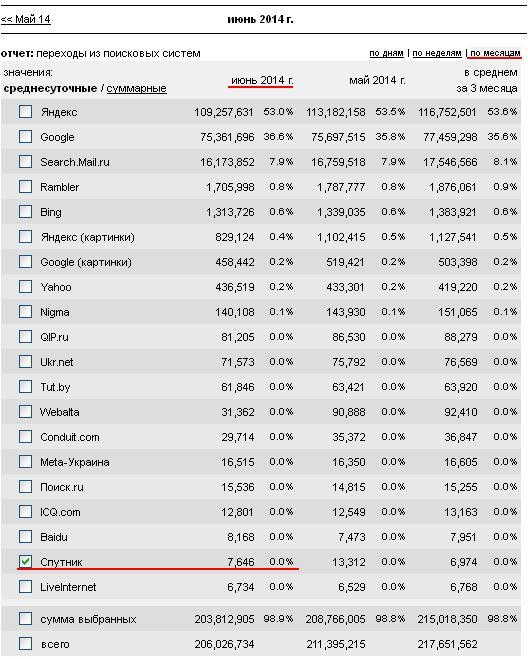
Task: Check the Яндекс checkbox
Action: tap(25, 112)
